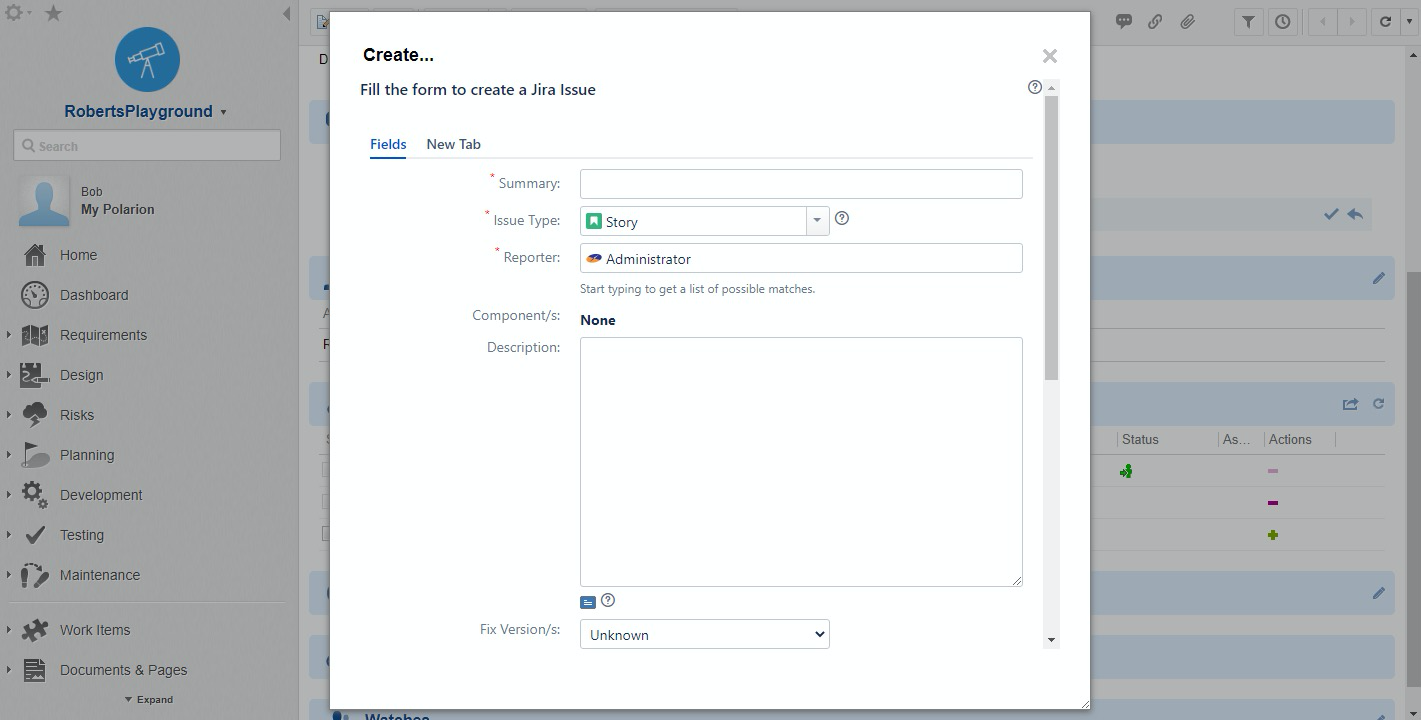Click the refresh arrow in top toolbar
The width and height of the screenshot is (1421, 720).
pos(1385,21)
